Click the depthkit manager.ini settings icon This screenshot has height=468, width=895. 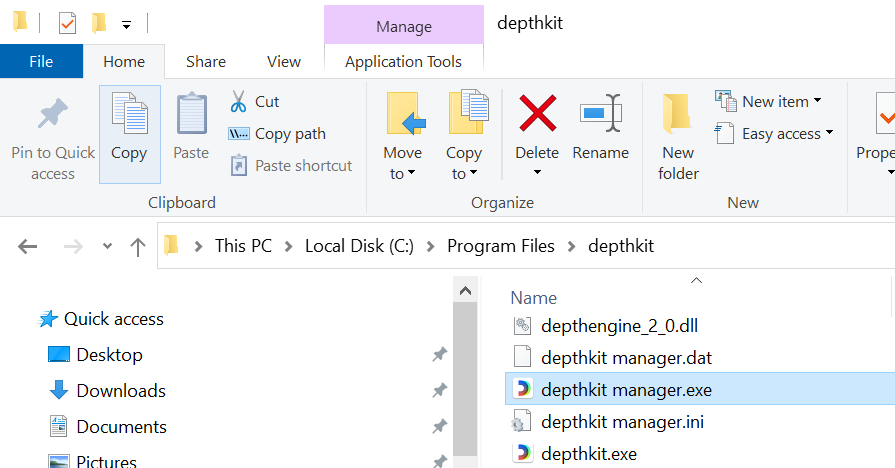pyautogui.click(x=522, y=421)
